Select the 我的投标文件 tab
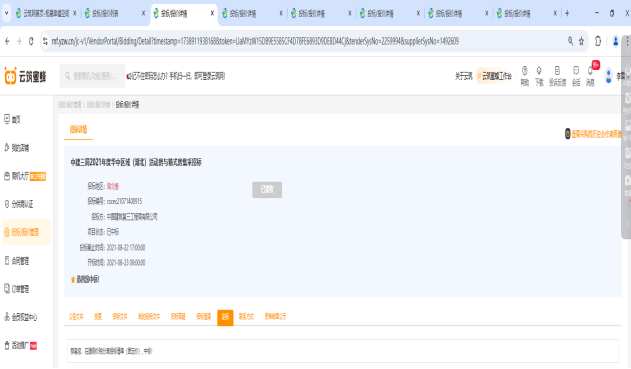Screen dimensions: 631x369 [149, 317]
